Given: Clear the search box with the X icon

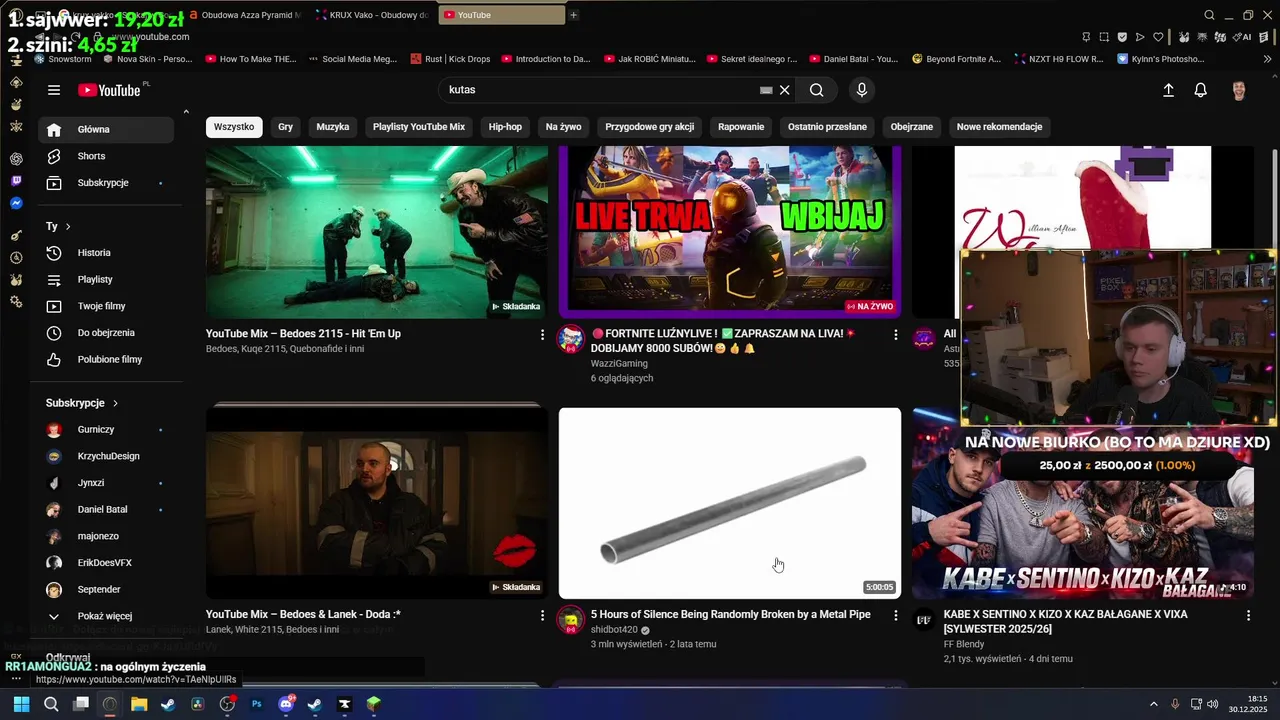Looking at the screenshot, I should point(785,90).
